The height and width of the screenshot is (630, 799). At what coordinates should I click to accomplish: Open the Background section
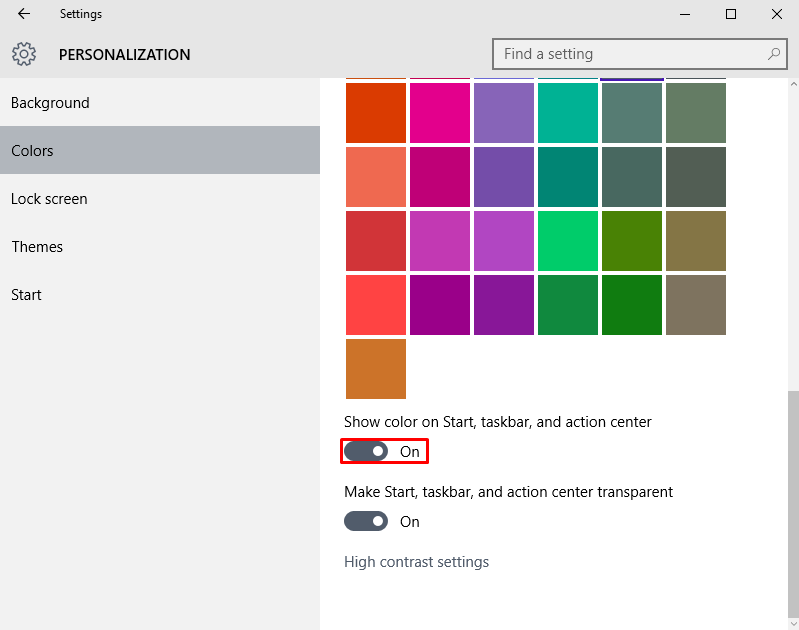coord(160,102)
